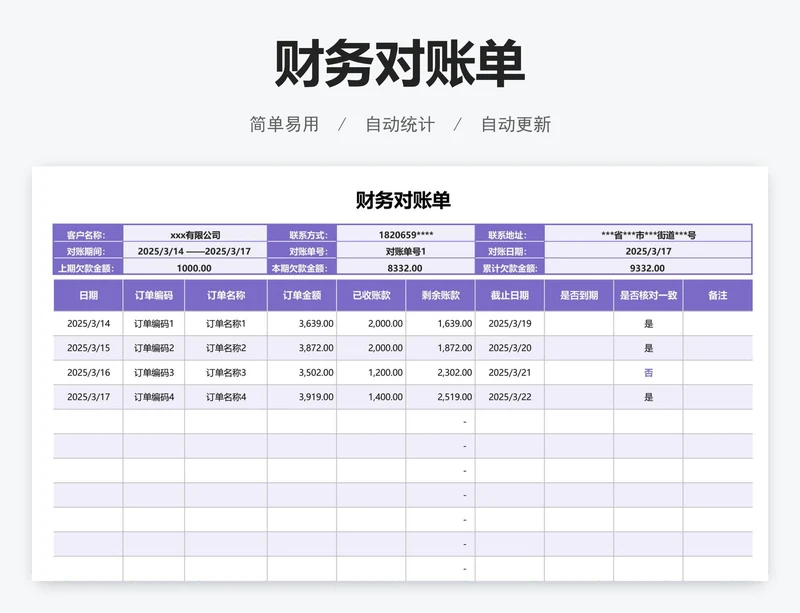The width and height of the screenshot is (800, 613).
Task: Click the remaining amount 2,302.00
Action: point(440,373)
